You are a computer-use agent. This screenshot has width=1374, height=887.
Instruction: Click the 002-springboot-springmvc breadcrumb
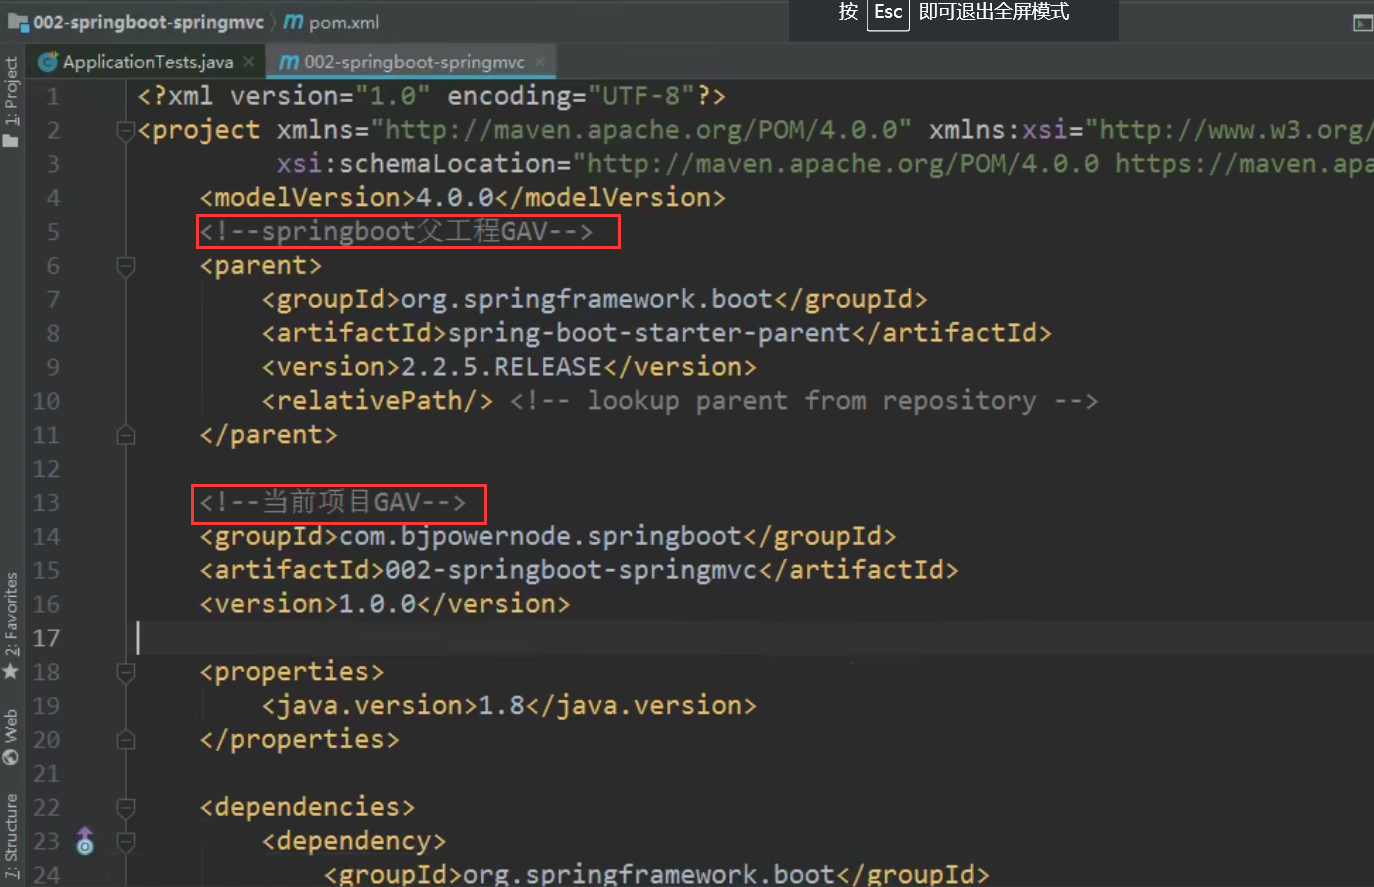point(136,22)
